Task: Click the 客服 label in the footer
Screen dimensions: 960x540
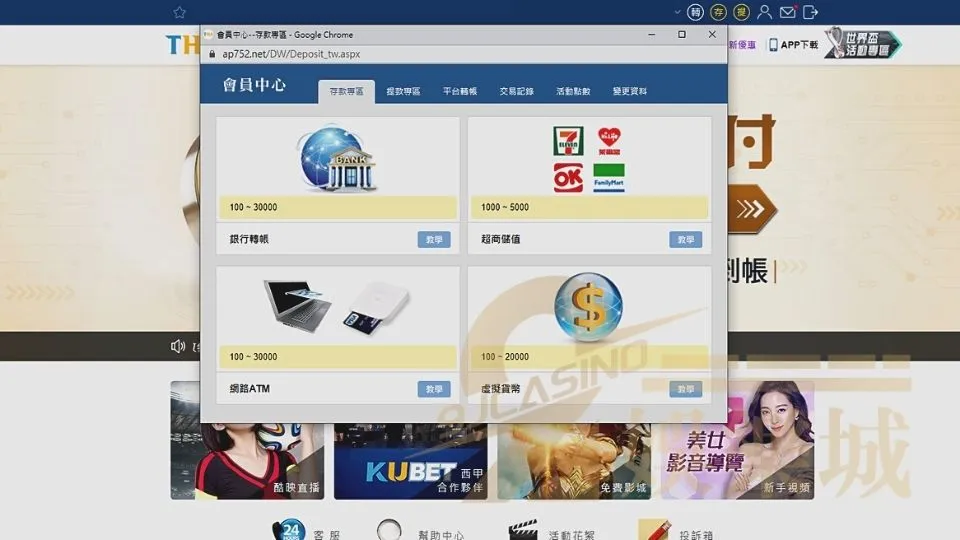Action: tap(327, 535)
